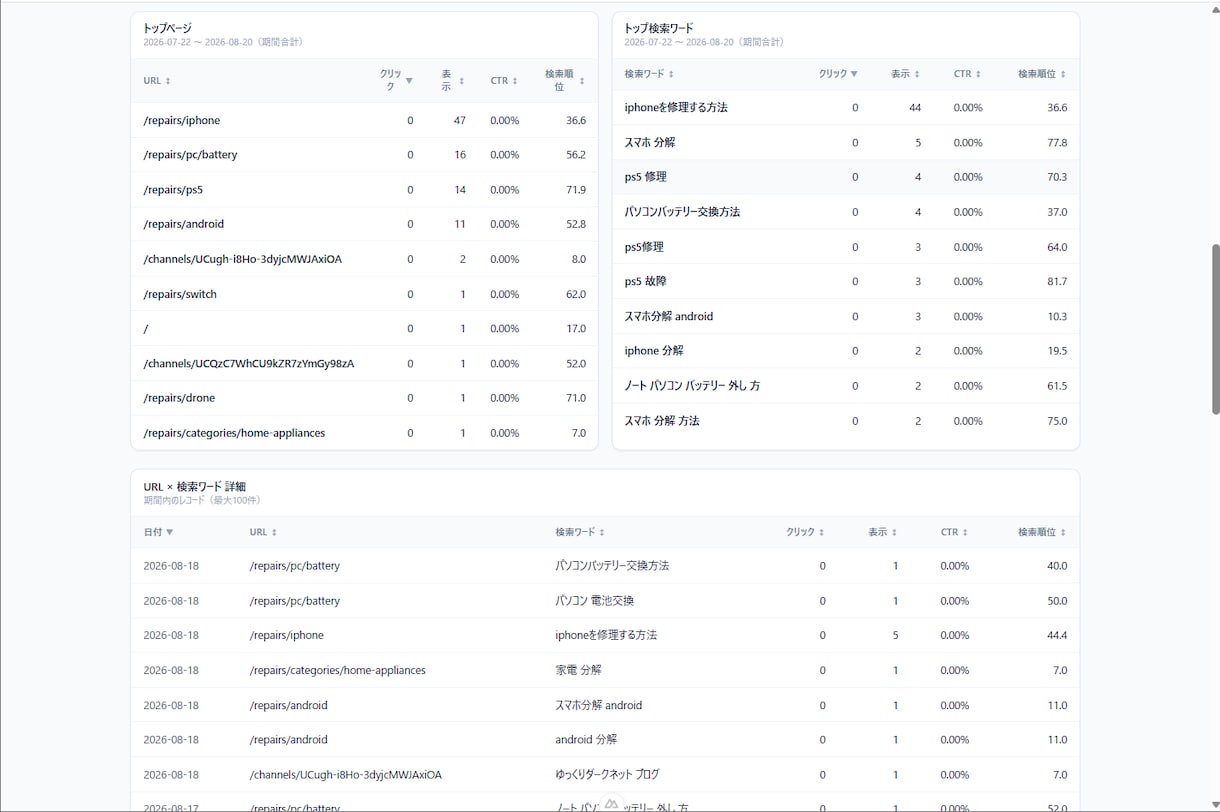
Task: Select /repairs/pc/battery row in トップページ
Action: (364, 155)
